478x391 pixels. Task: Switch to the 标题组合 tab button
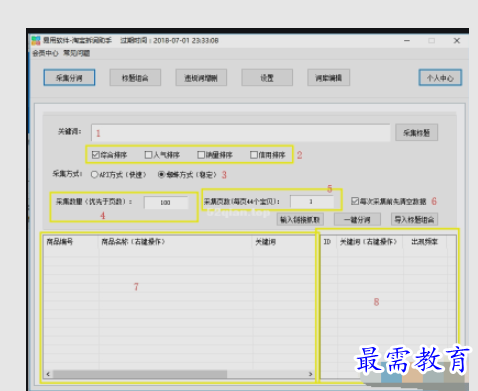tap(135, 78)
